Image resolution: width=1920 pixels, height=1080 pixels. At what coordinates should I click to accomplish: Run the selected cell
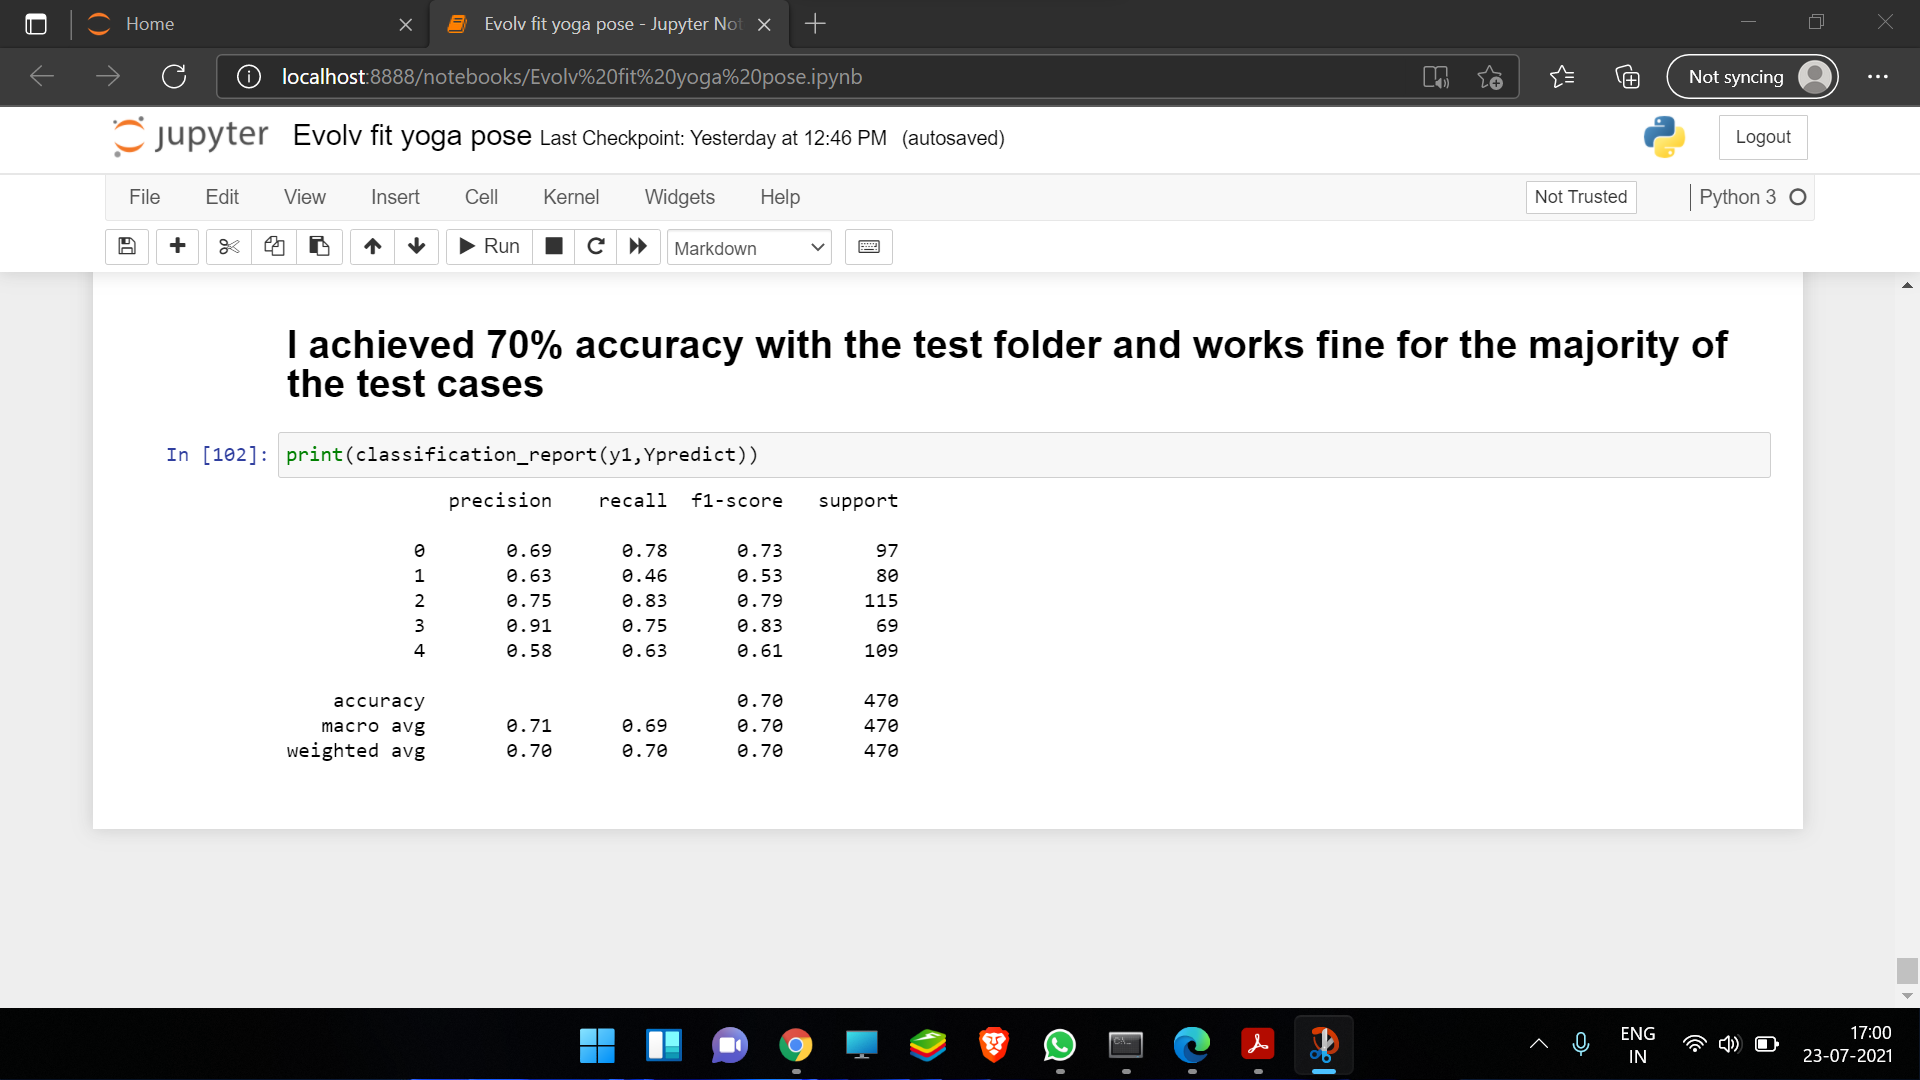pyautogui.click(x=489, y=247)
